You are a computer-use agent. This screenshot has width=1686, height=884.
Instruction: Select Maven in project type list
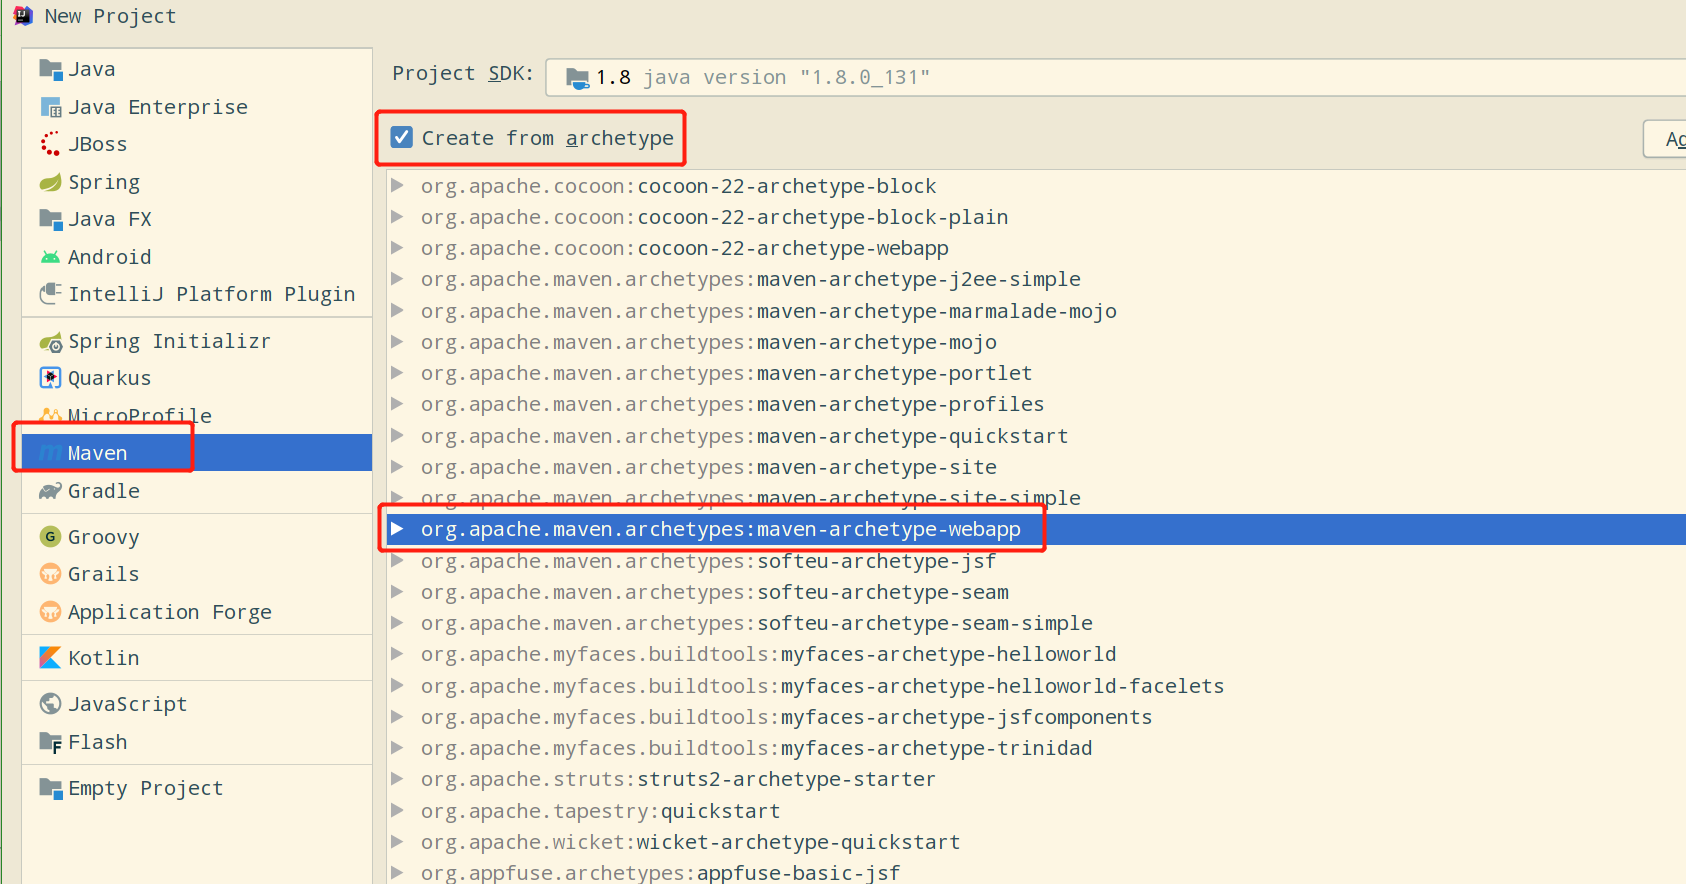click(197, 453)
